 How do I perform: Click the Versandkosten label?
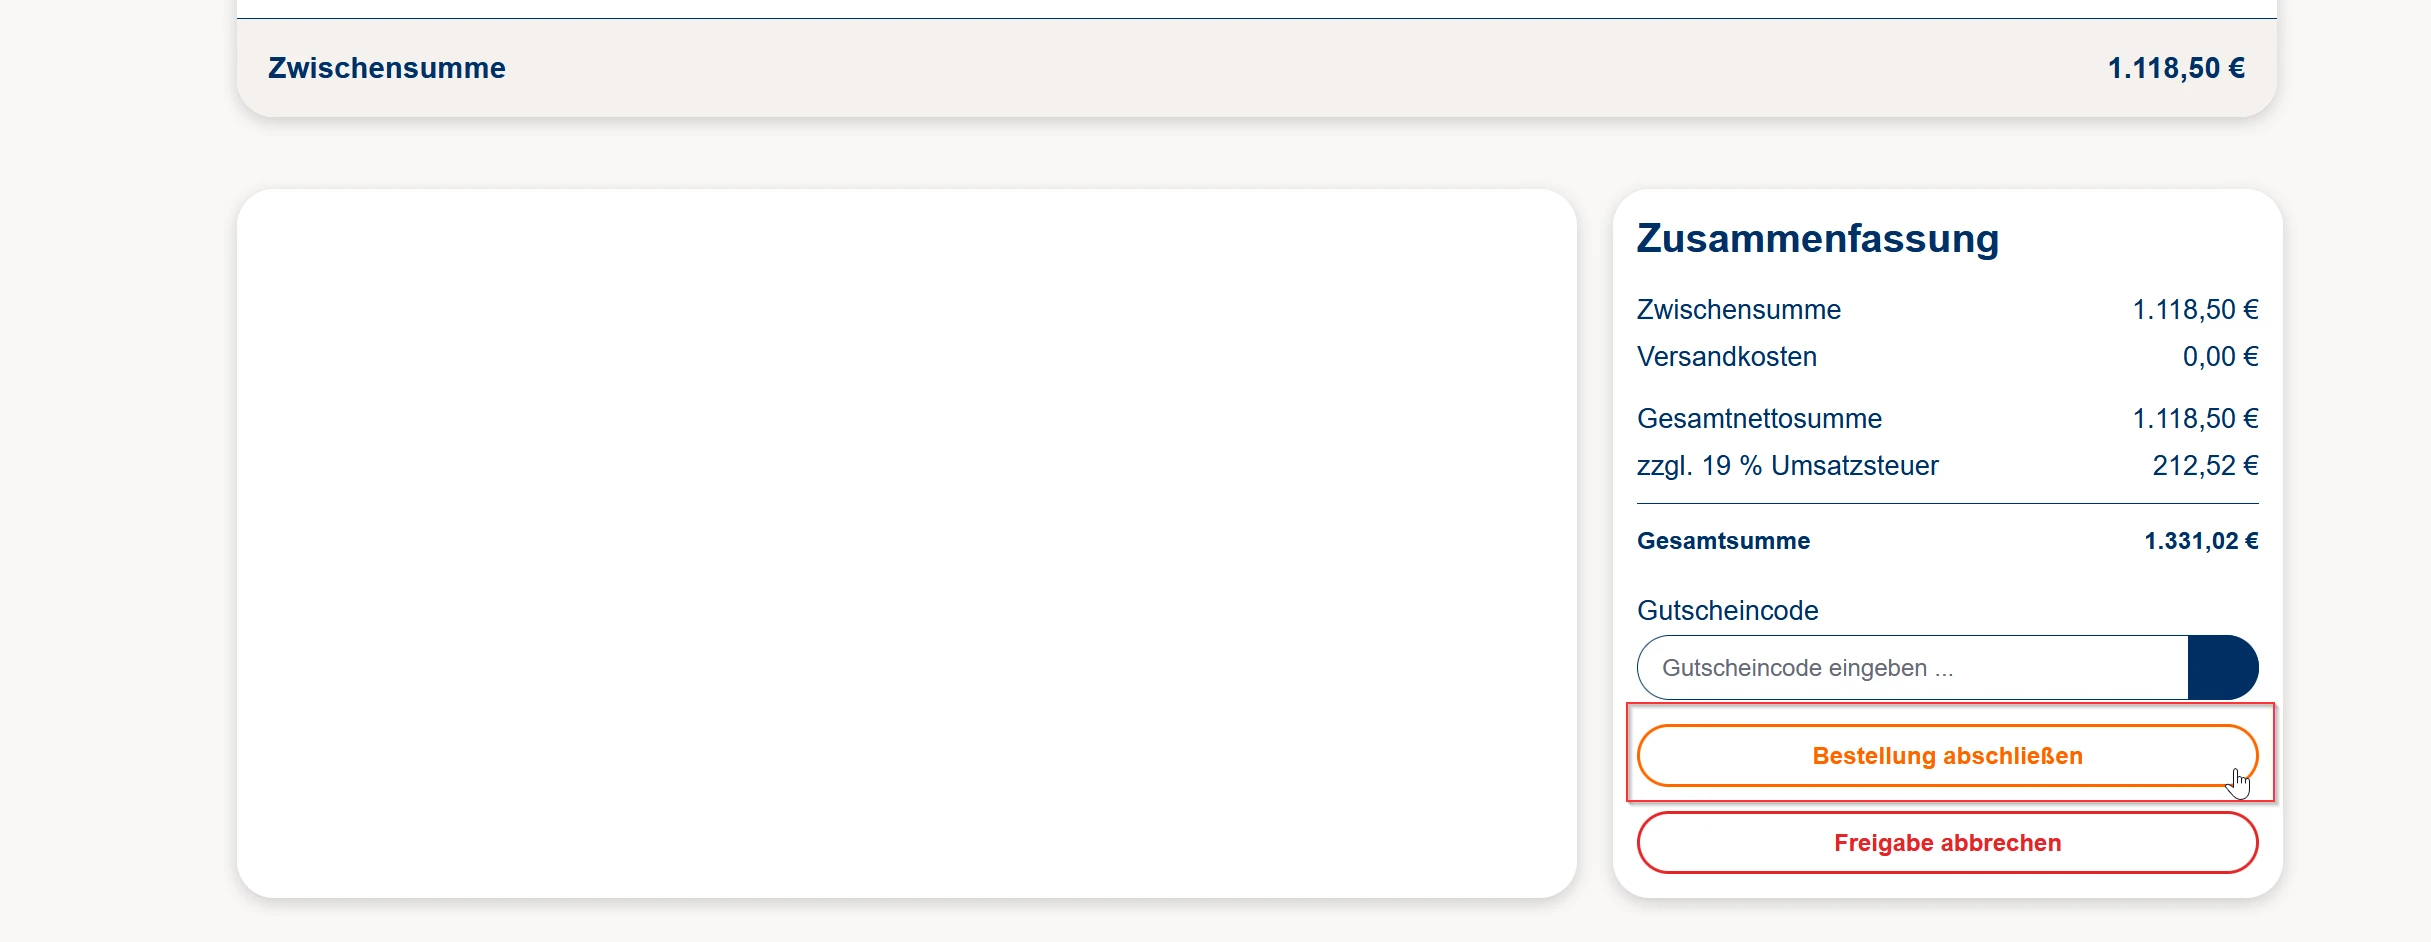[x=1726, y=357]
